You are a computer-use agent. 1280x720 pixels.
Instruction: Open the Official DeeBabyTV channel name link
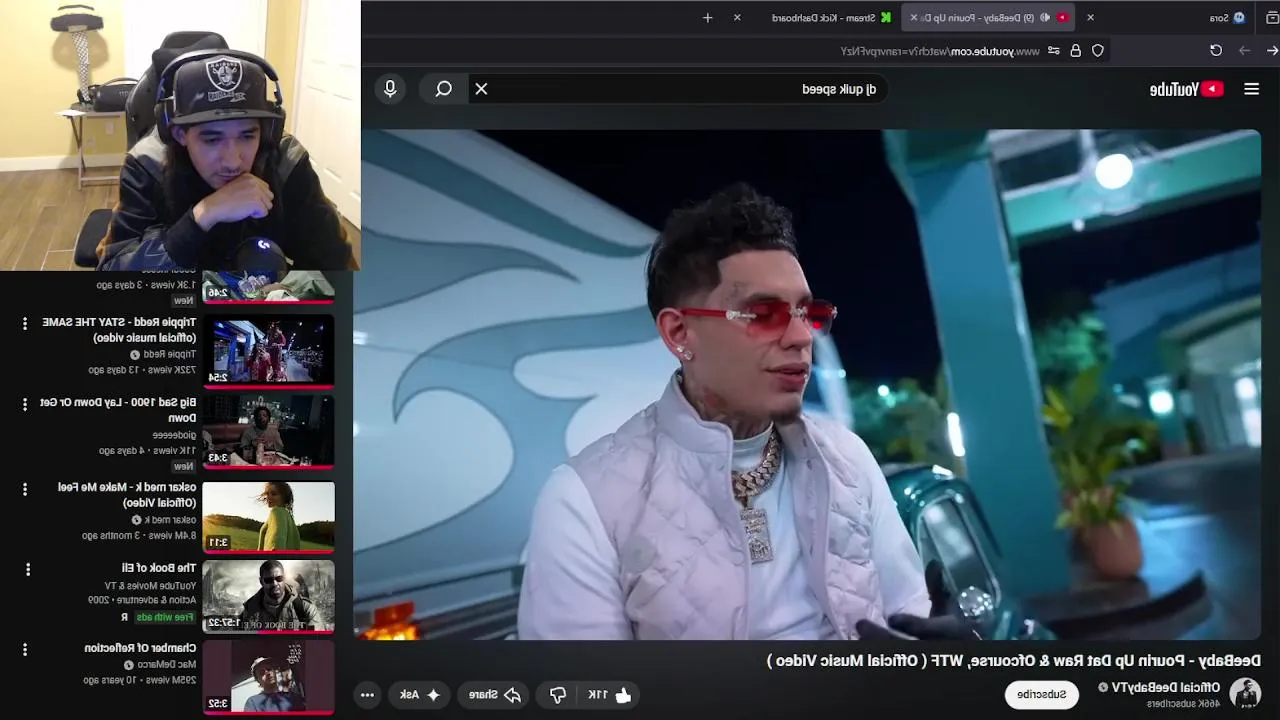tap(1165, 687)
